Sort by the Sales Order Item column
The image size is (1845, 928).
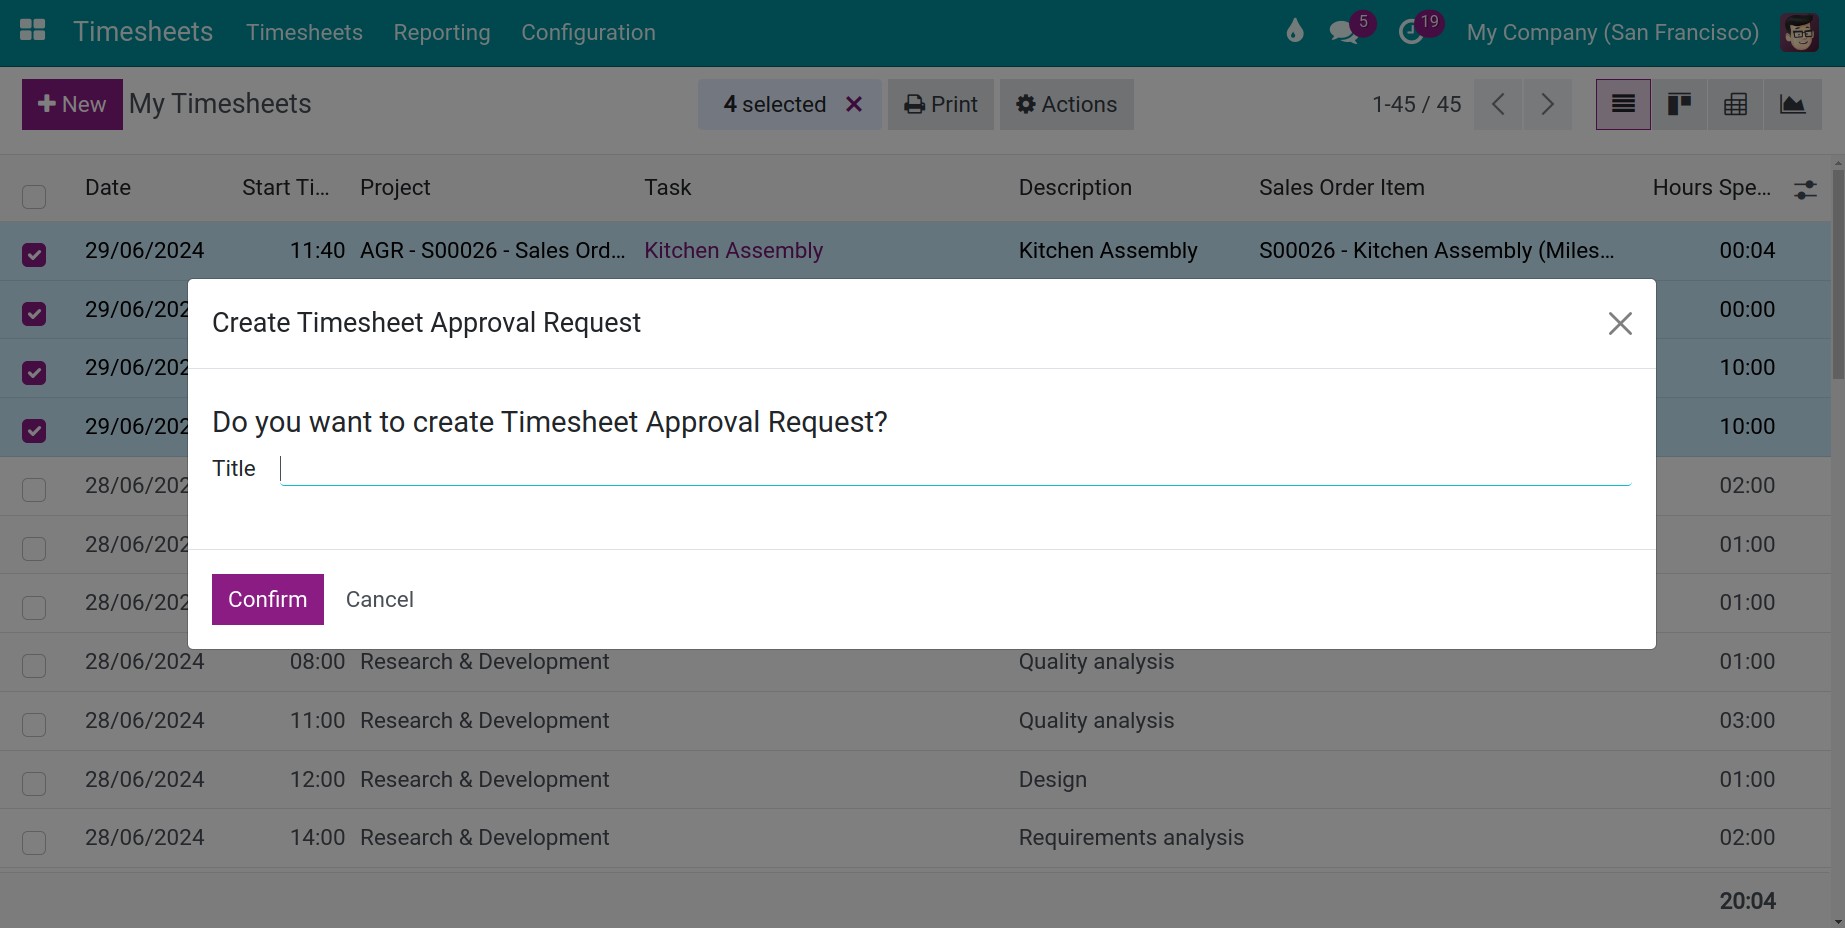click(x=1341, y=187)
